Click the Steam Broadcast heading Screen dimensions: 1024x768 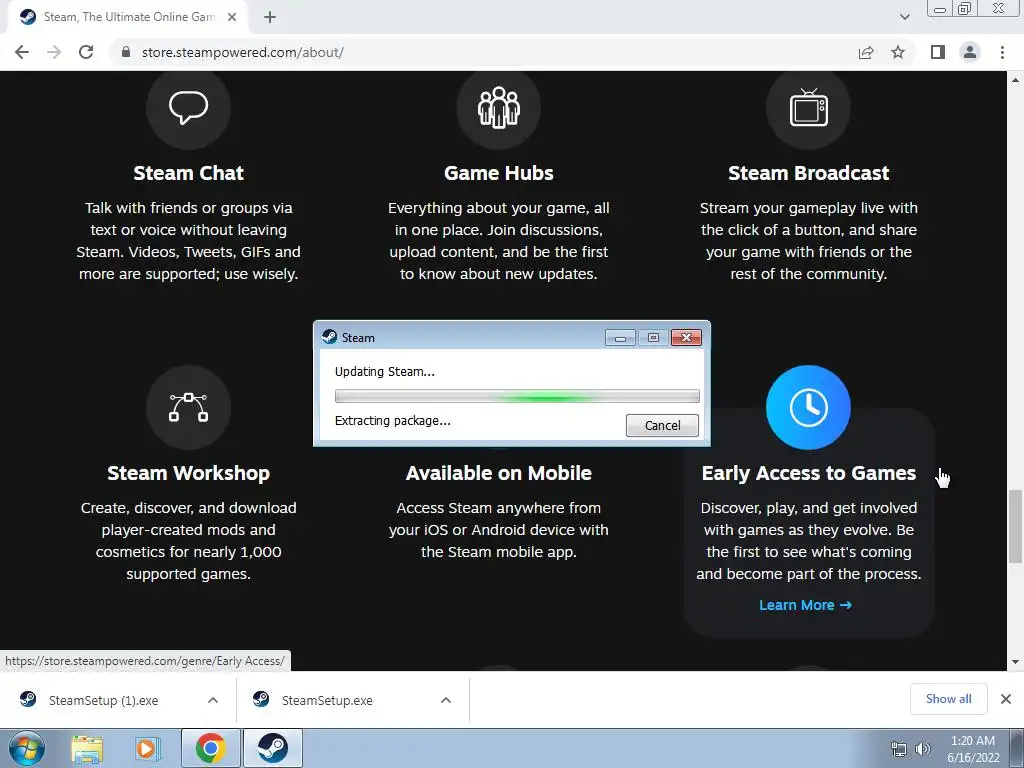[x=808, y=173]
